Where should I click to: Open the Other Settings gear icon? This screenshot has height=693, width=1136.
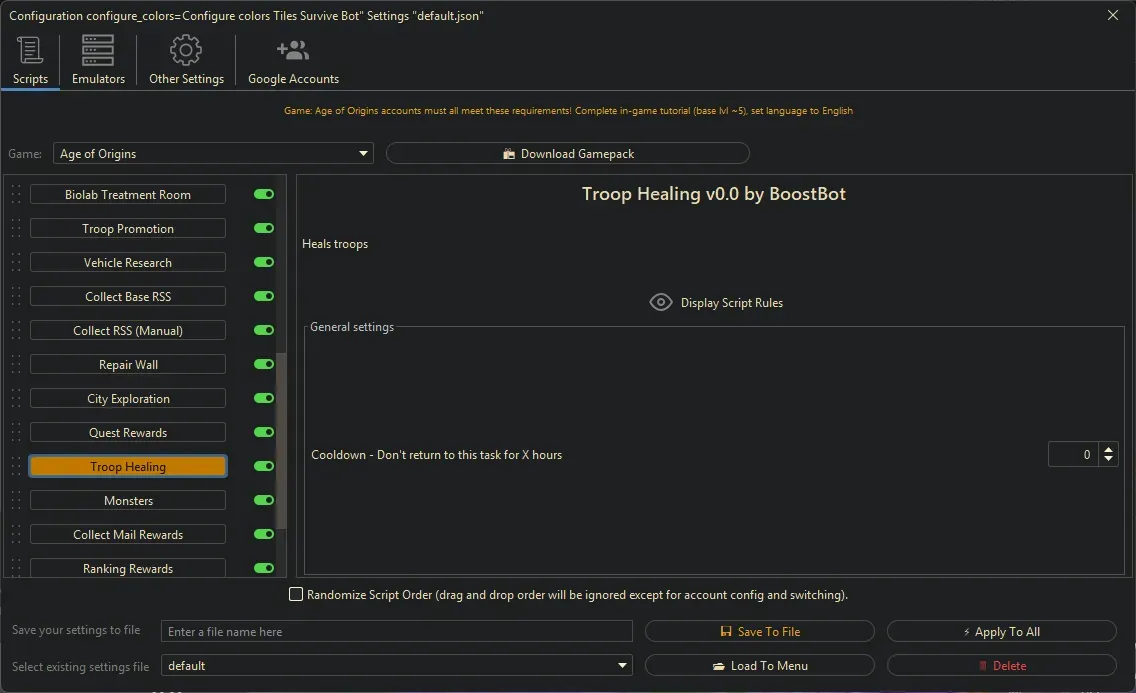(185, 48)
